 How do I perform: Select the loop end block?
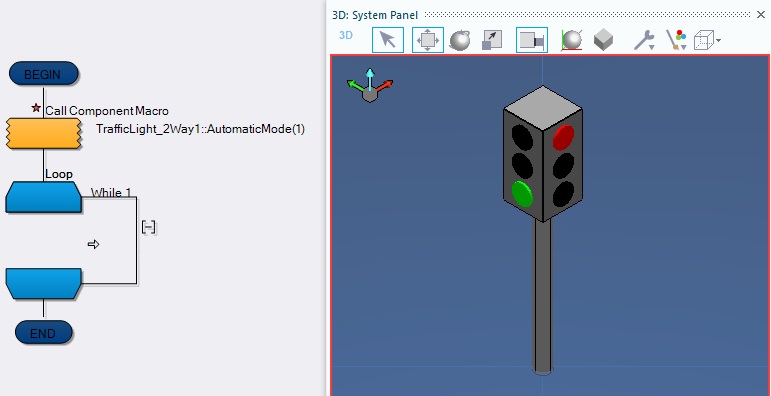(43, 284)
